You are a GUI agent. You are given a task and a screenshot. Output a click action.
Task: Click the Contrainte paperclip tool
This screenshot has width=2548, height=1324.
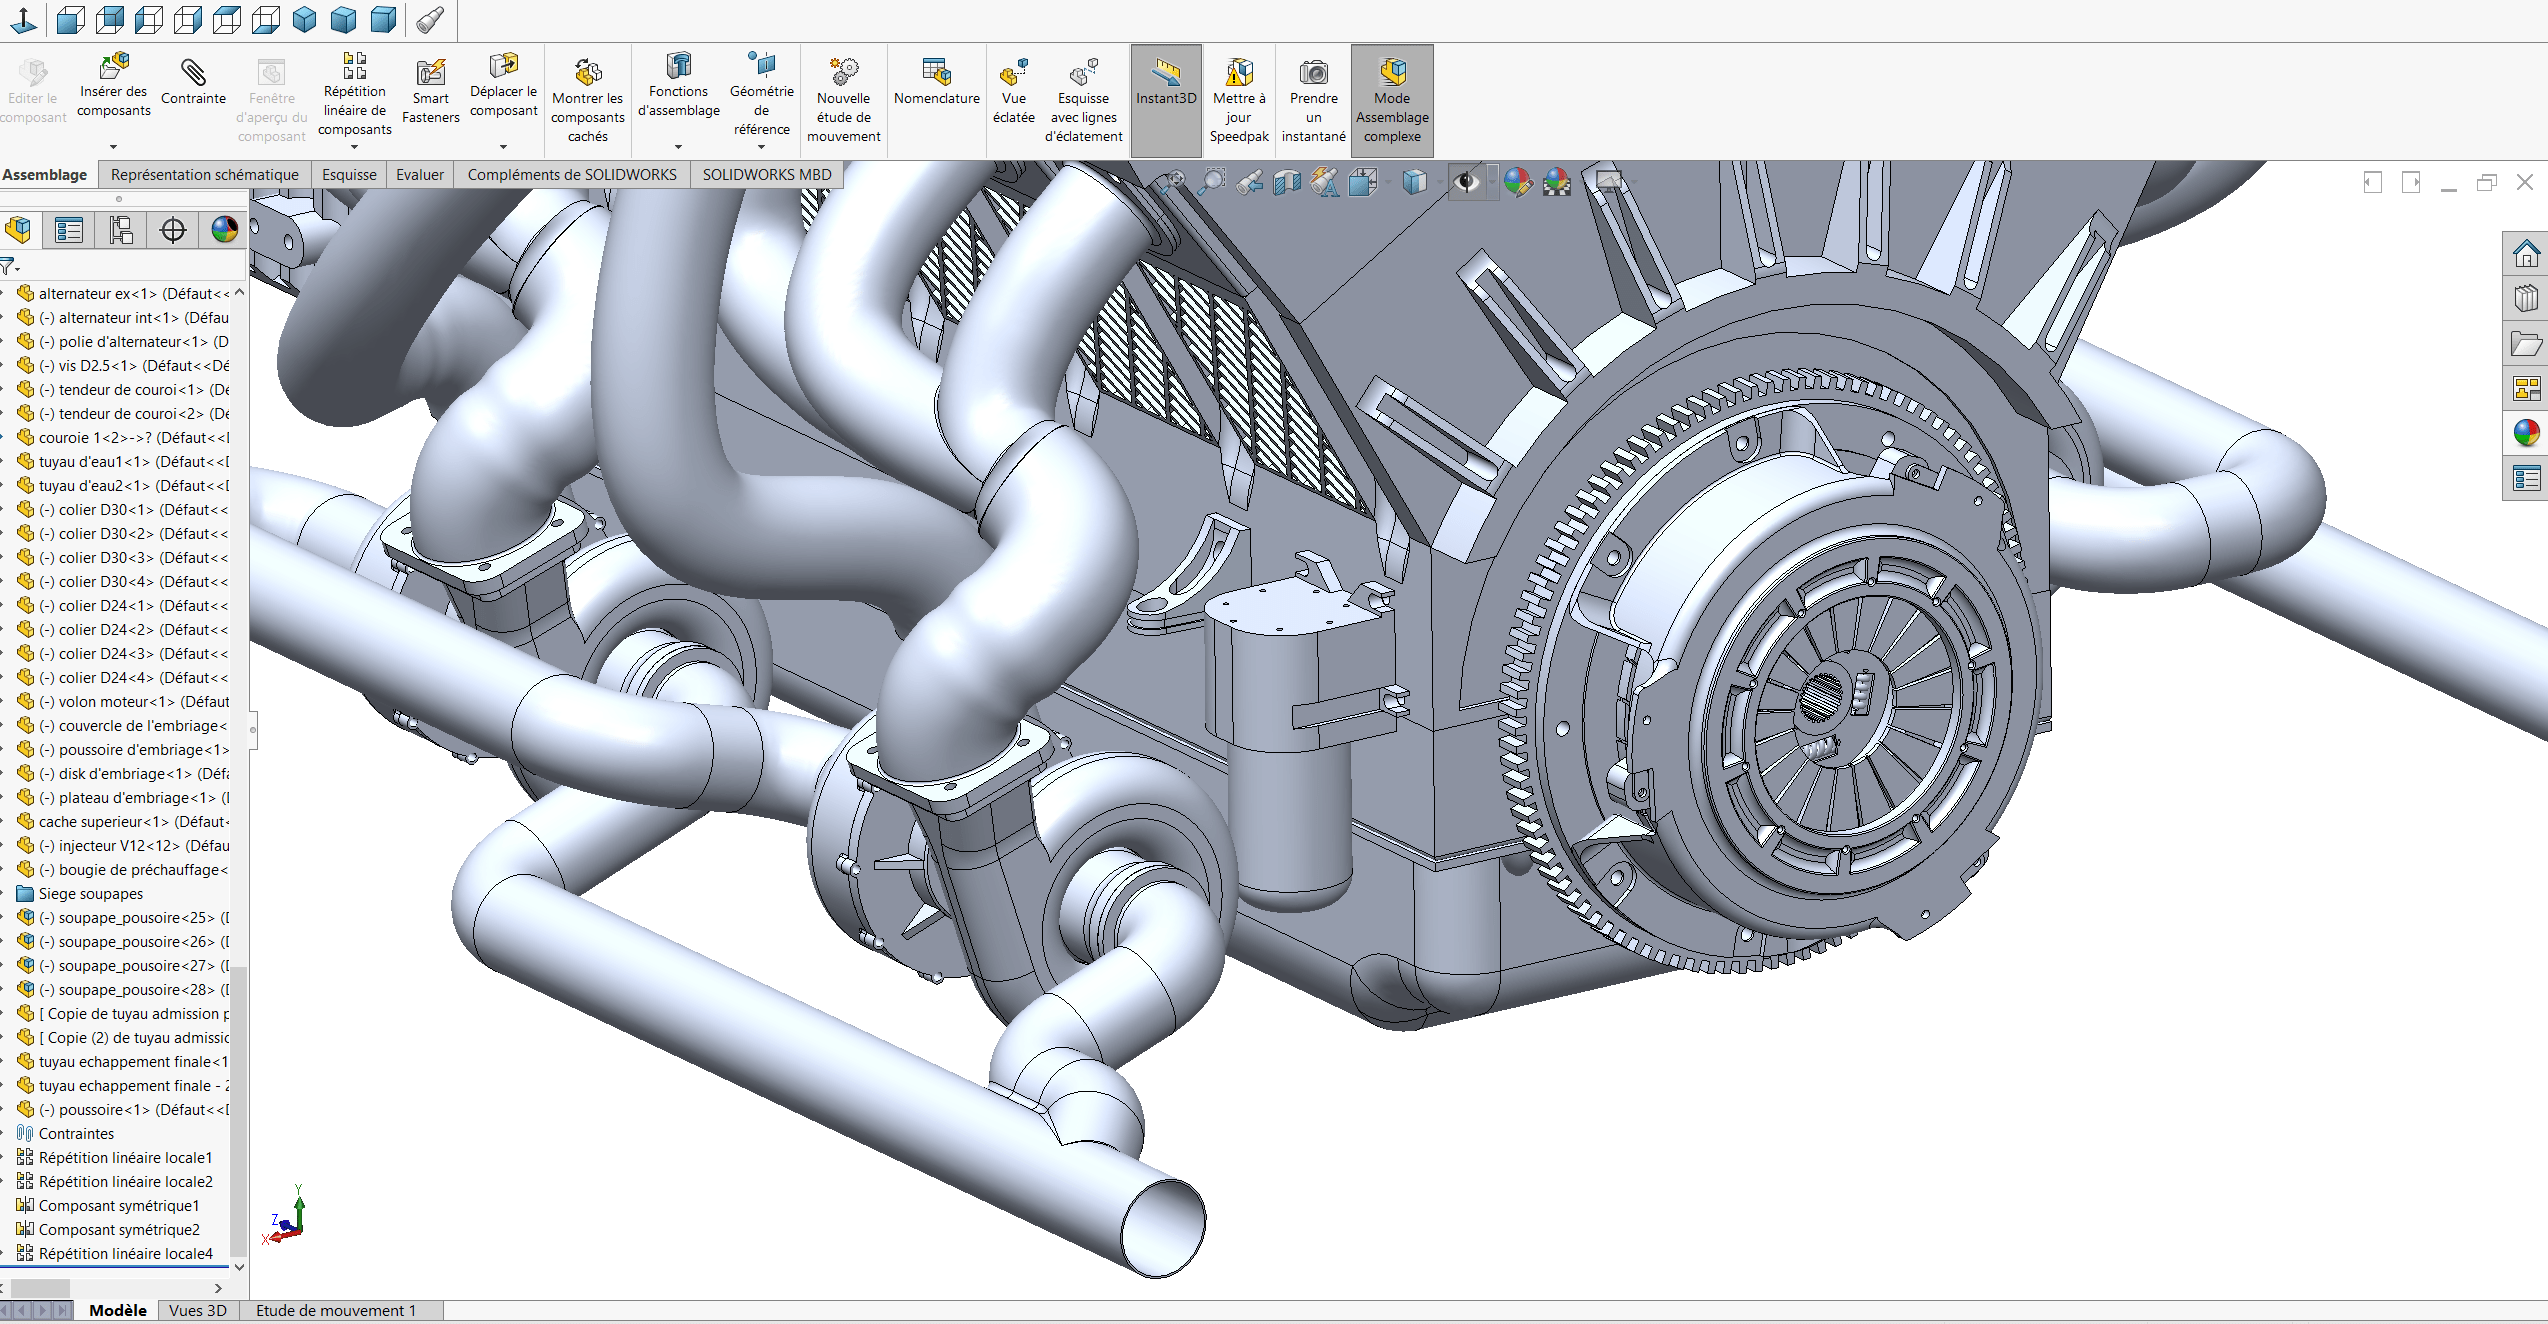point(193,82)
